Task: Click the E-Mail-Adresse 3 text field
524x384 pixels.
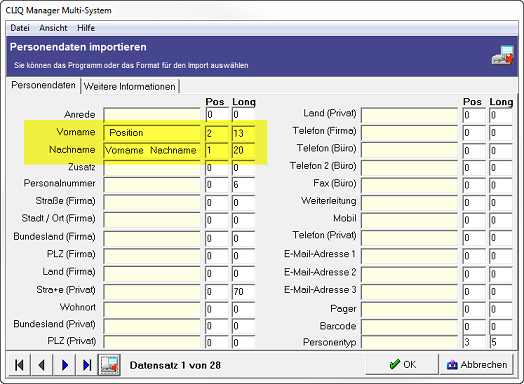Action: pyautogui.click(x=409, y=291)
